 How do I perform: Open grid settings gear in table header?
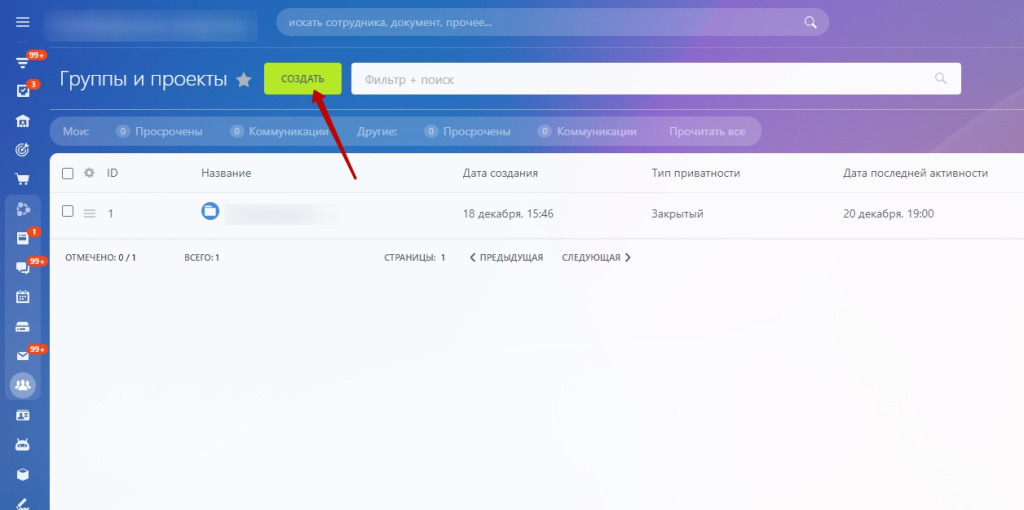89,173
